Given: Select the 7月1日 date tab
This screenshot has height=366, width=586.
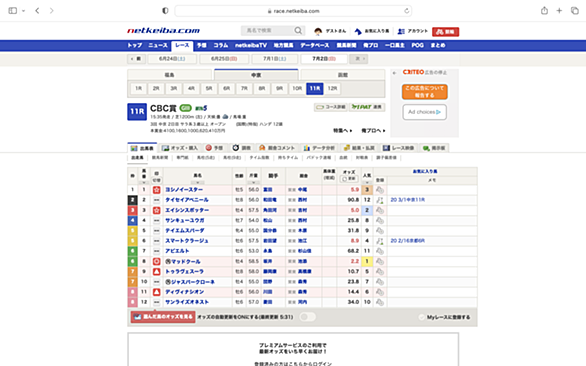Looking at the screenshot, I should point(275,59).
